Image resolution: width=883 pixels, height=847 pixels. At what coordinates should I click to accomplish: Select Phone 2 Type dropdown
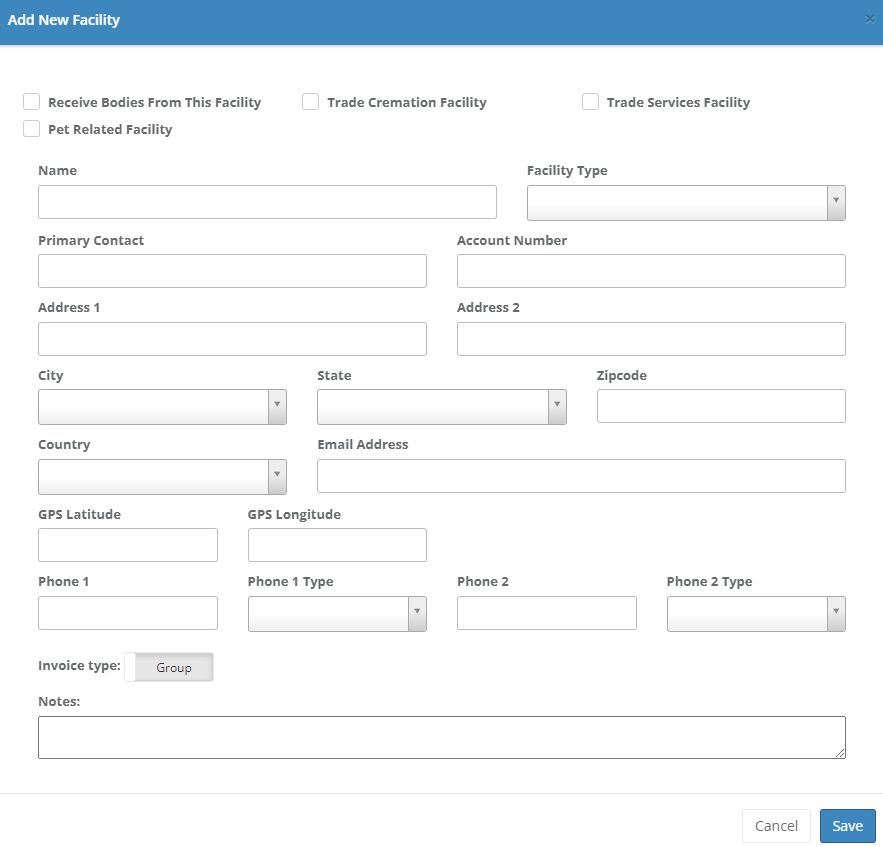756,613
